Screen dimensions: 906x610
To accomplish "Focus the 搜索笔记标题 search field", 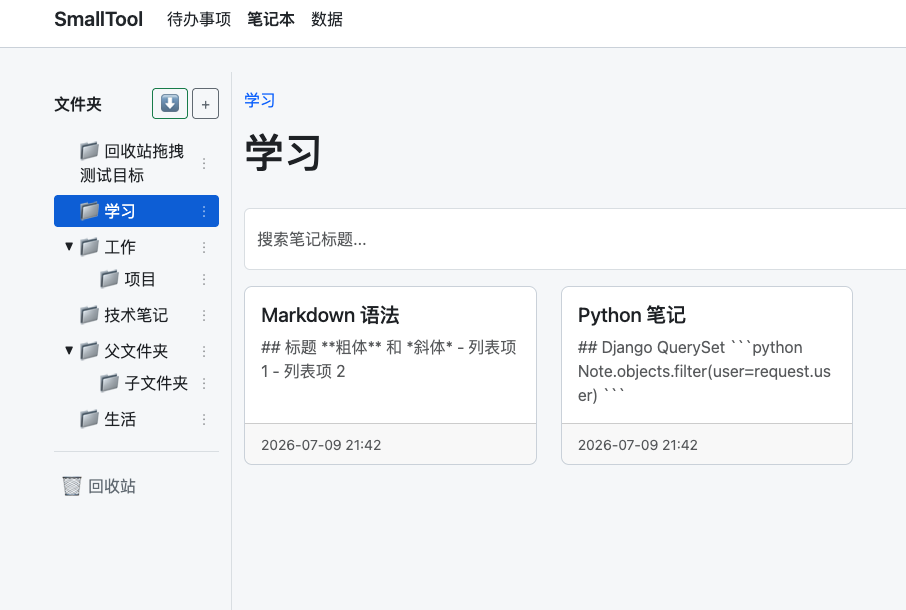I will tap(575, 239).
